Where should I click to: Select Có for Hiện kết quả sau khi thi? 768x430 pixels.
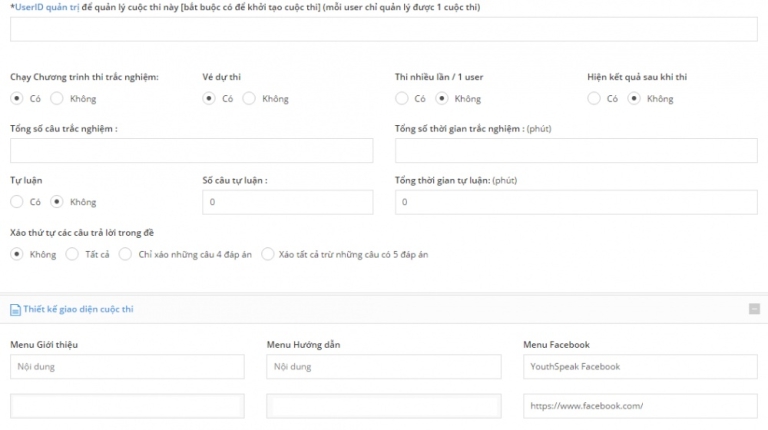(594, 98)
